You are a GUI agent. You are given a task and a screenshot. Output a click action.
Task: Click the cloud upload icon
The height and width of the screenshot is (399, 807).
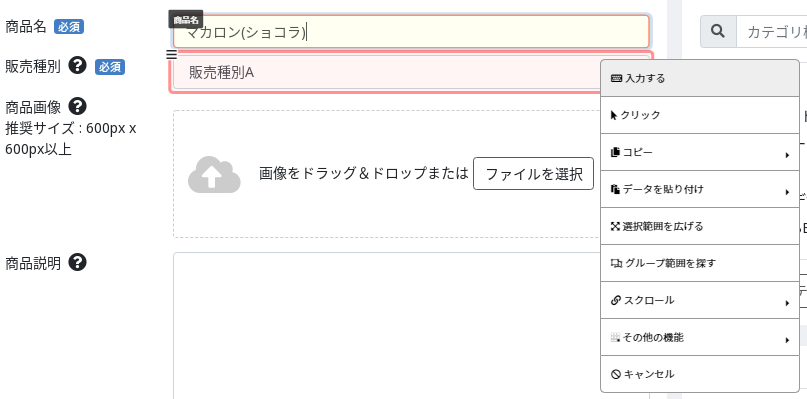[214, 175]
